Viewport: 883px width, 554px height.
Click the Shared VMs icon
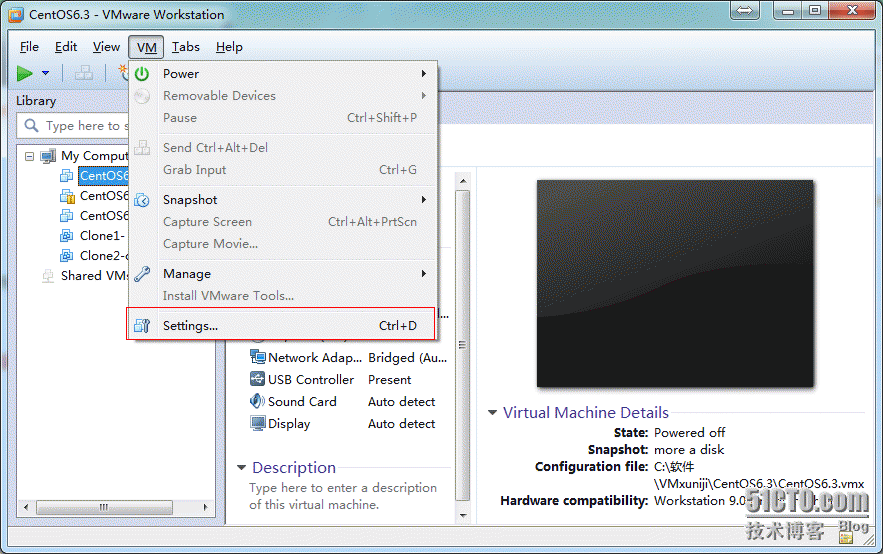pyautogui.click(x=48, y=276)
